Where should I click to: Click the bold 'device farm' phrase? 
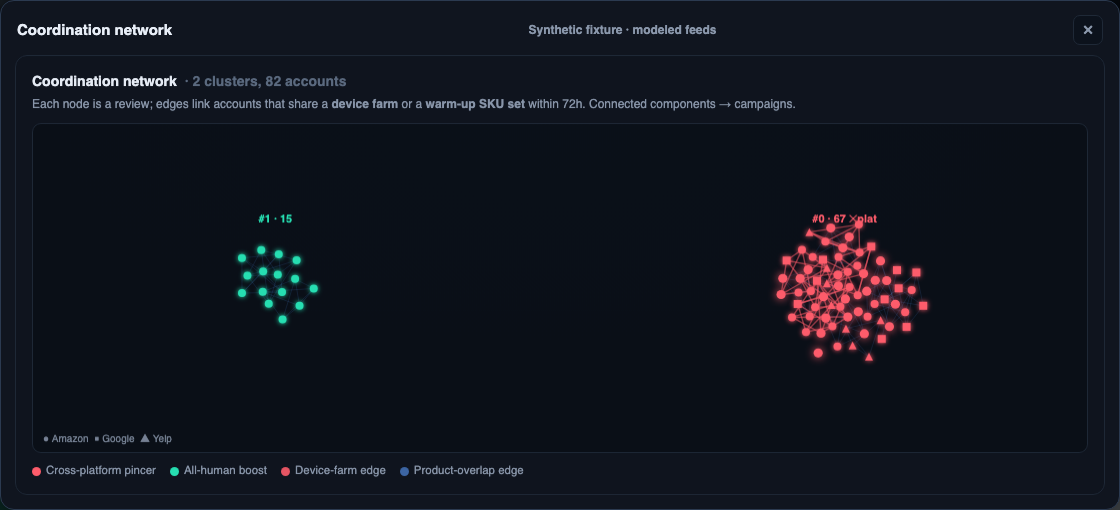point(364,104)
